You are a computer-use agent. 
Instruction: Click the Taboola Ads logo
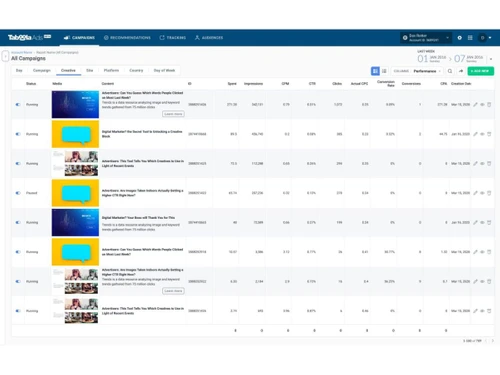(29, 37)
